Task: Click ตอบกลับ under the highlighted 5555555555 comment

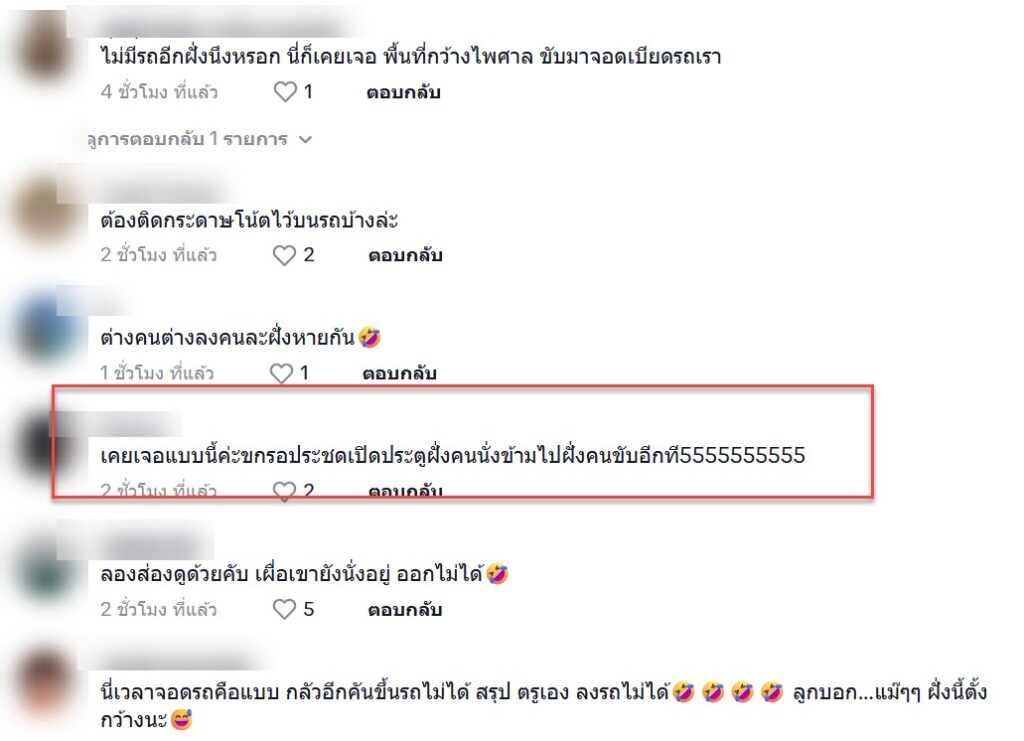Action: pyautogui.click(x=405, y=491)
